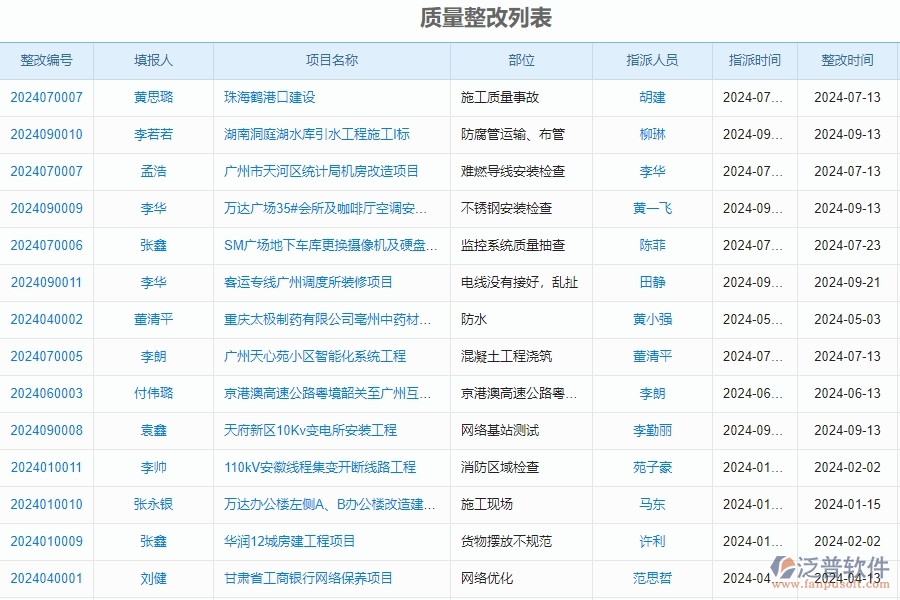
Task: Open rectification record 2024090010
Action: click(46, 134)
